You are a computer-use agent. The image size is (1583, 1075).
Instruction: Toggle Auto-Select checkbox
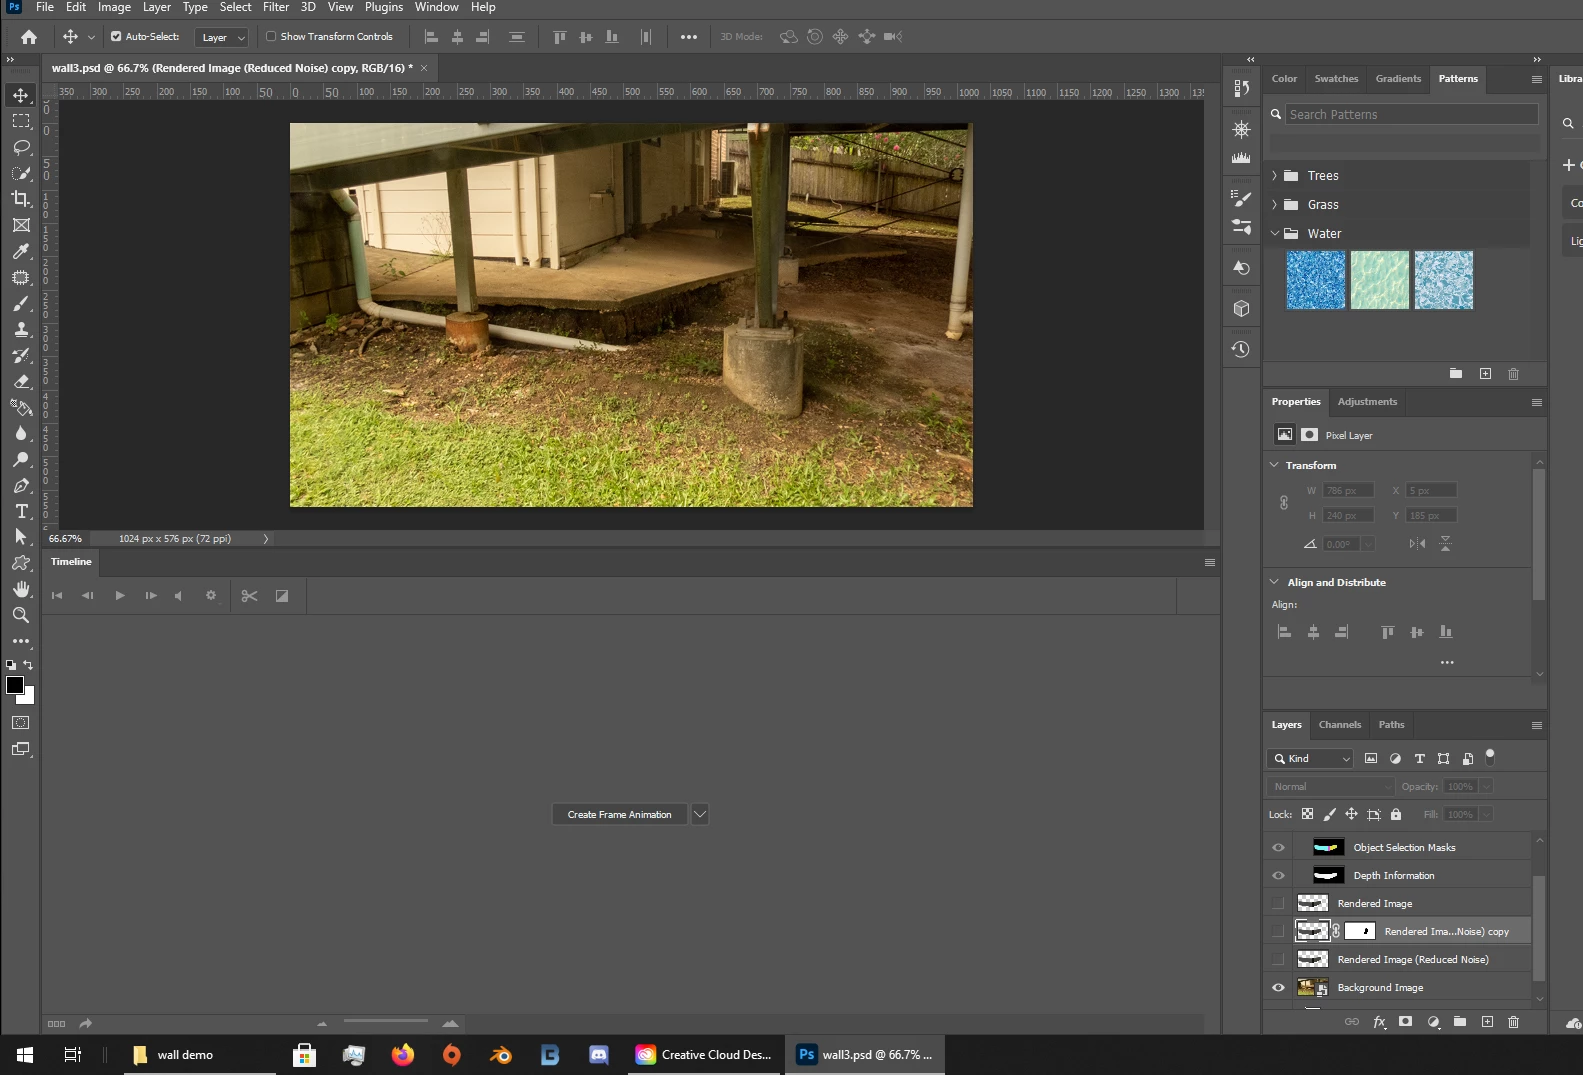point(116,37)
